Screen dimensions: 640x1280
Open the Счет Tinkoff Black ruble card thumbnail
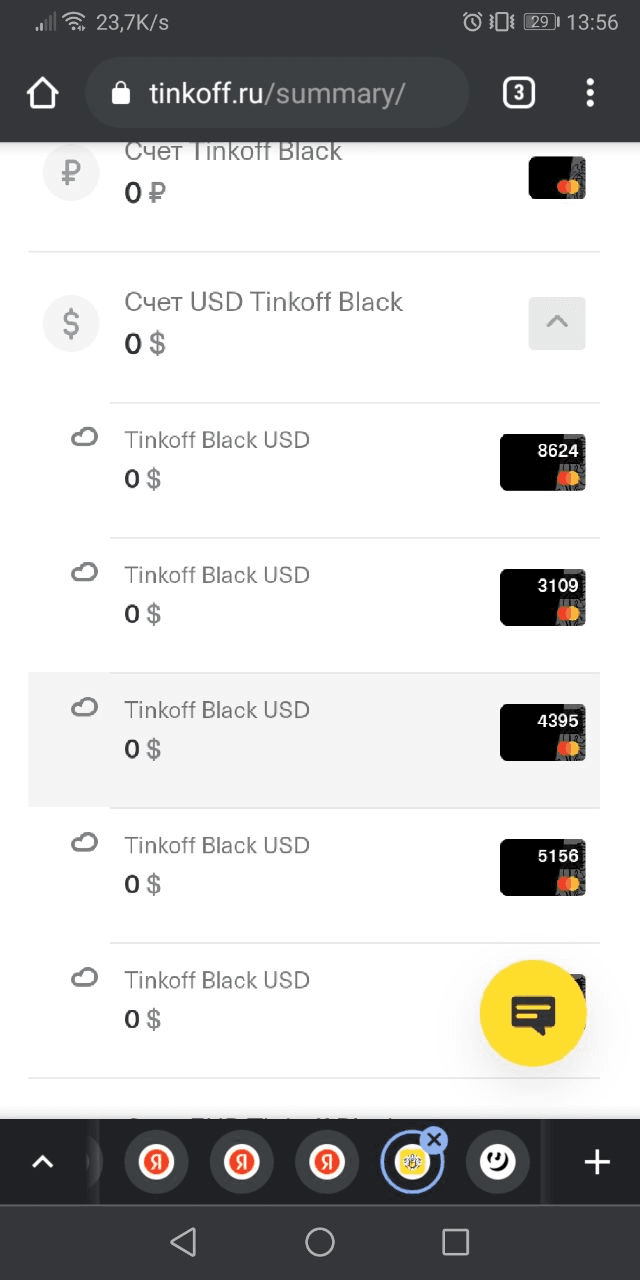tap(557, 177)
